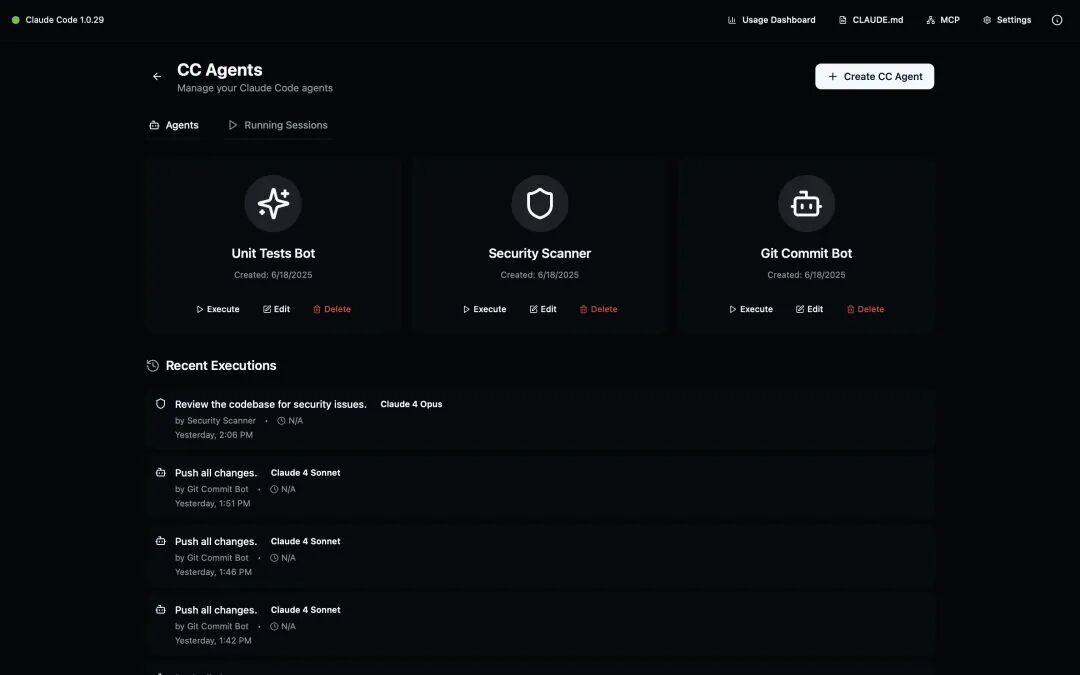Click the back arrow beside CC Agents
This screenshot has height=675, width=1080.
click(x=156, y=75)
